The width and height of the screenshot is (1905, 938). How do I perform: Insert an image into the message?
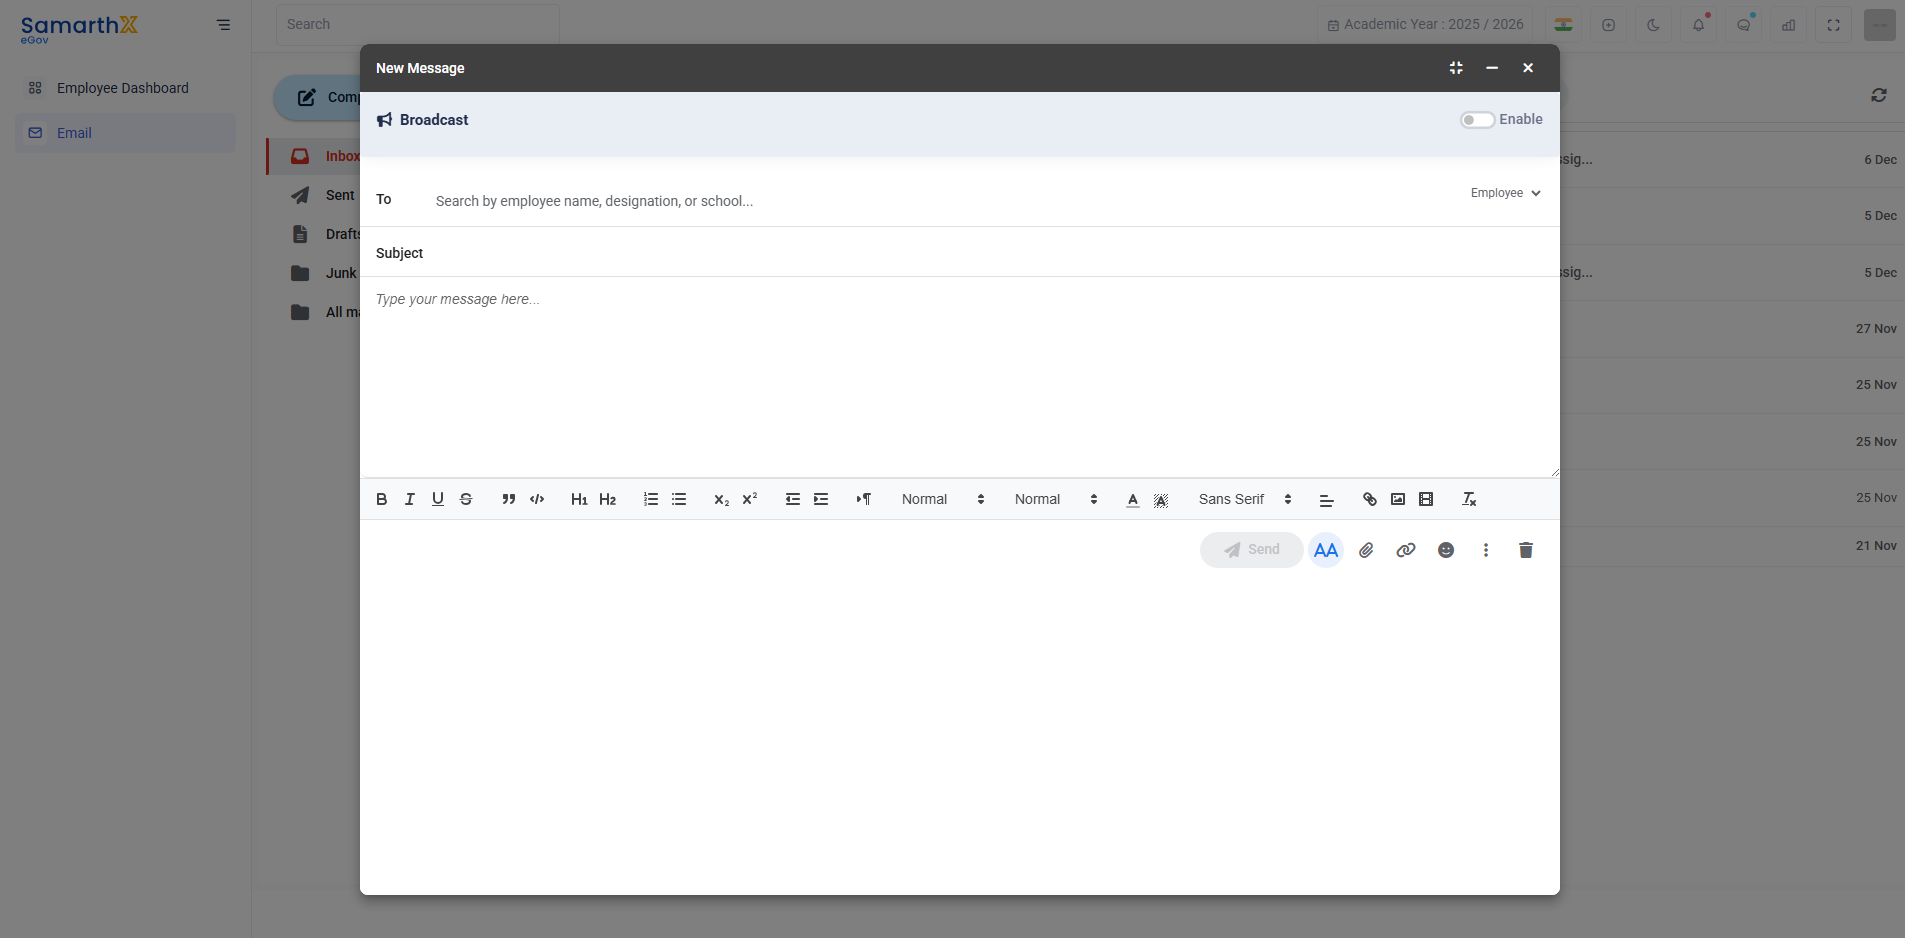[1398, 499]
